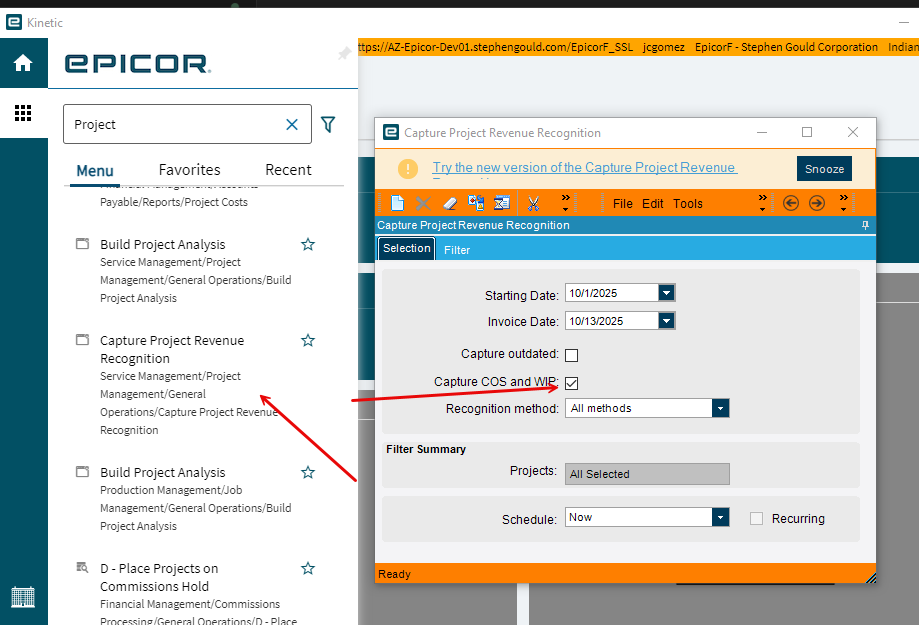Click the Epicor icon in dialog title bar
The width and height of the screenshot is (919, 625).
coord(391,133)
